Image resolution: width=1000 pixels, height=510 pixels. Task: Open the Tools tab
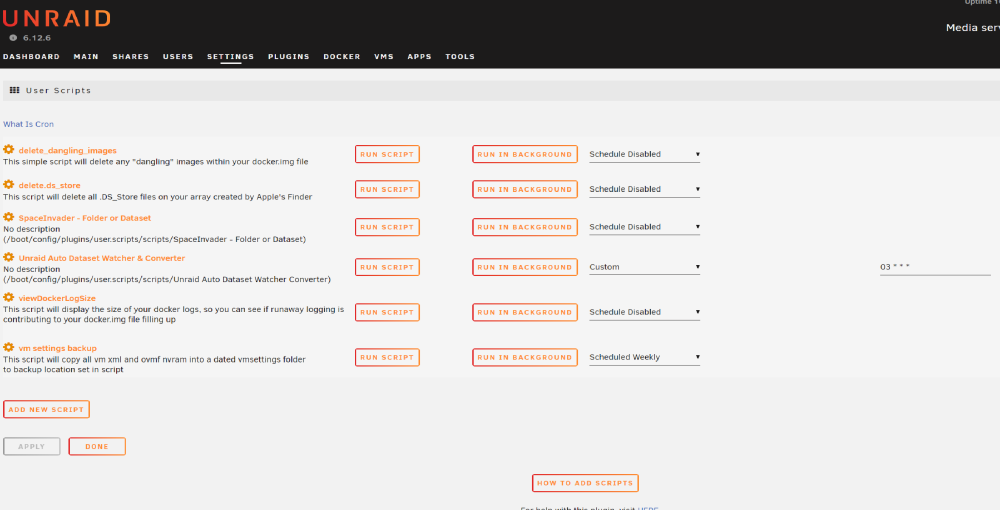pyautogui.click(x=460, y=57)
